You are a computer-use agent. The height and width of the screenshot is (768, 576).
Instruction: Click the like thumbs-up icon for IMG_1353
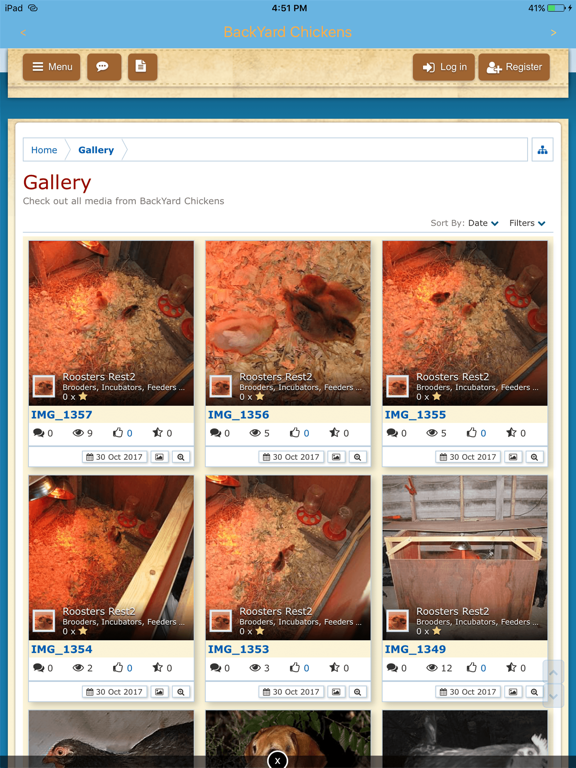[x=295, y=667]
